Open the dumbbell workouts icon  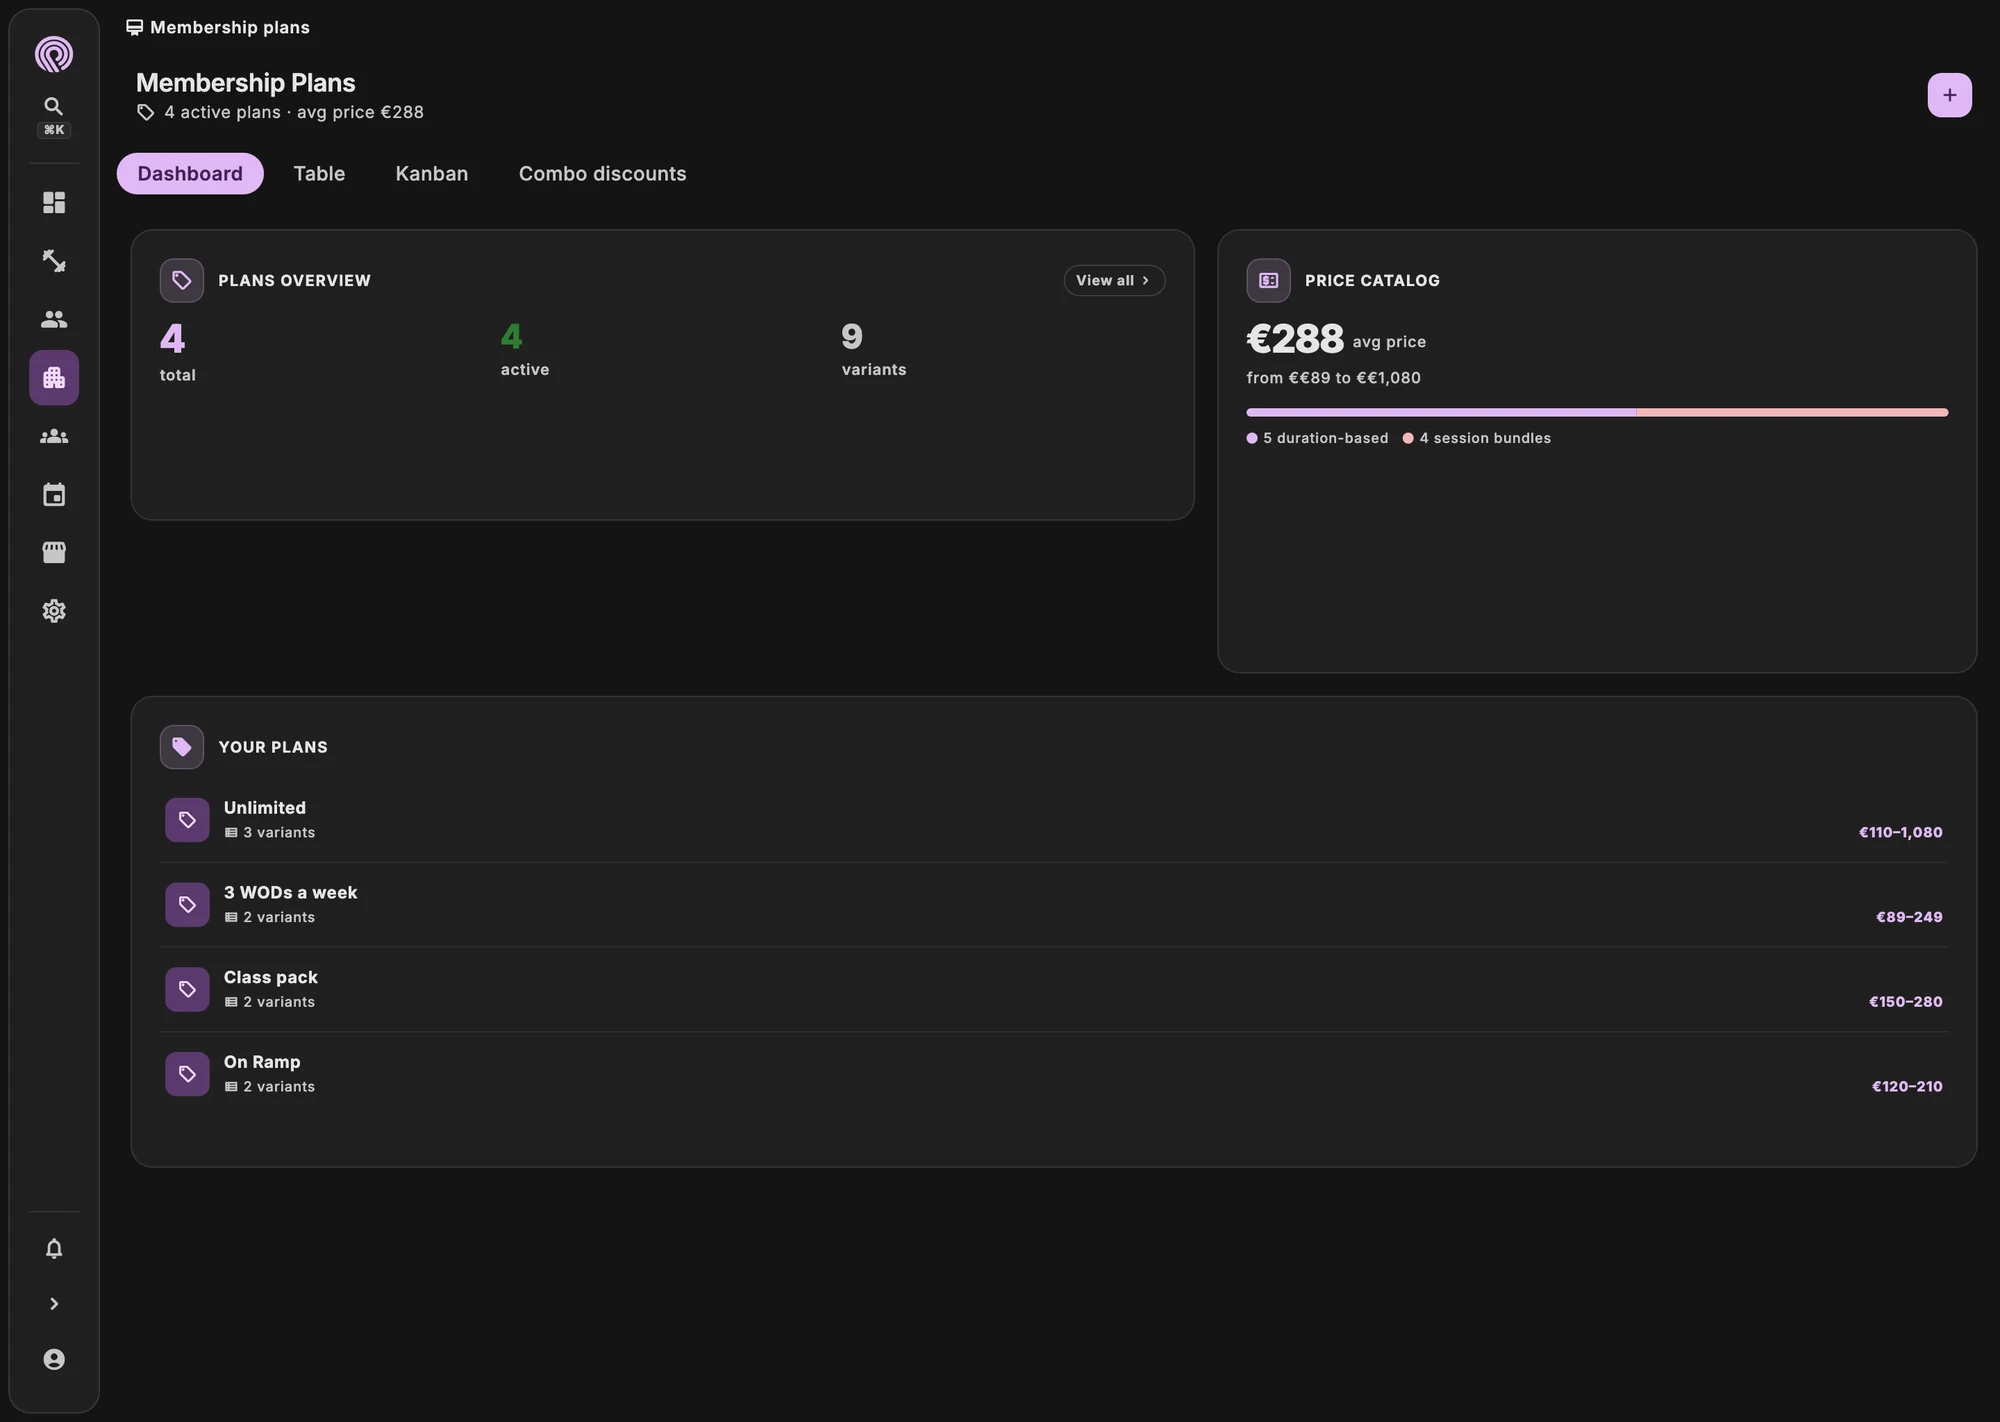54,261
